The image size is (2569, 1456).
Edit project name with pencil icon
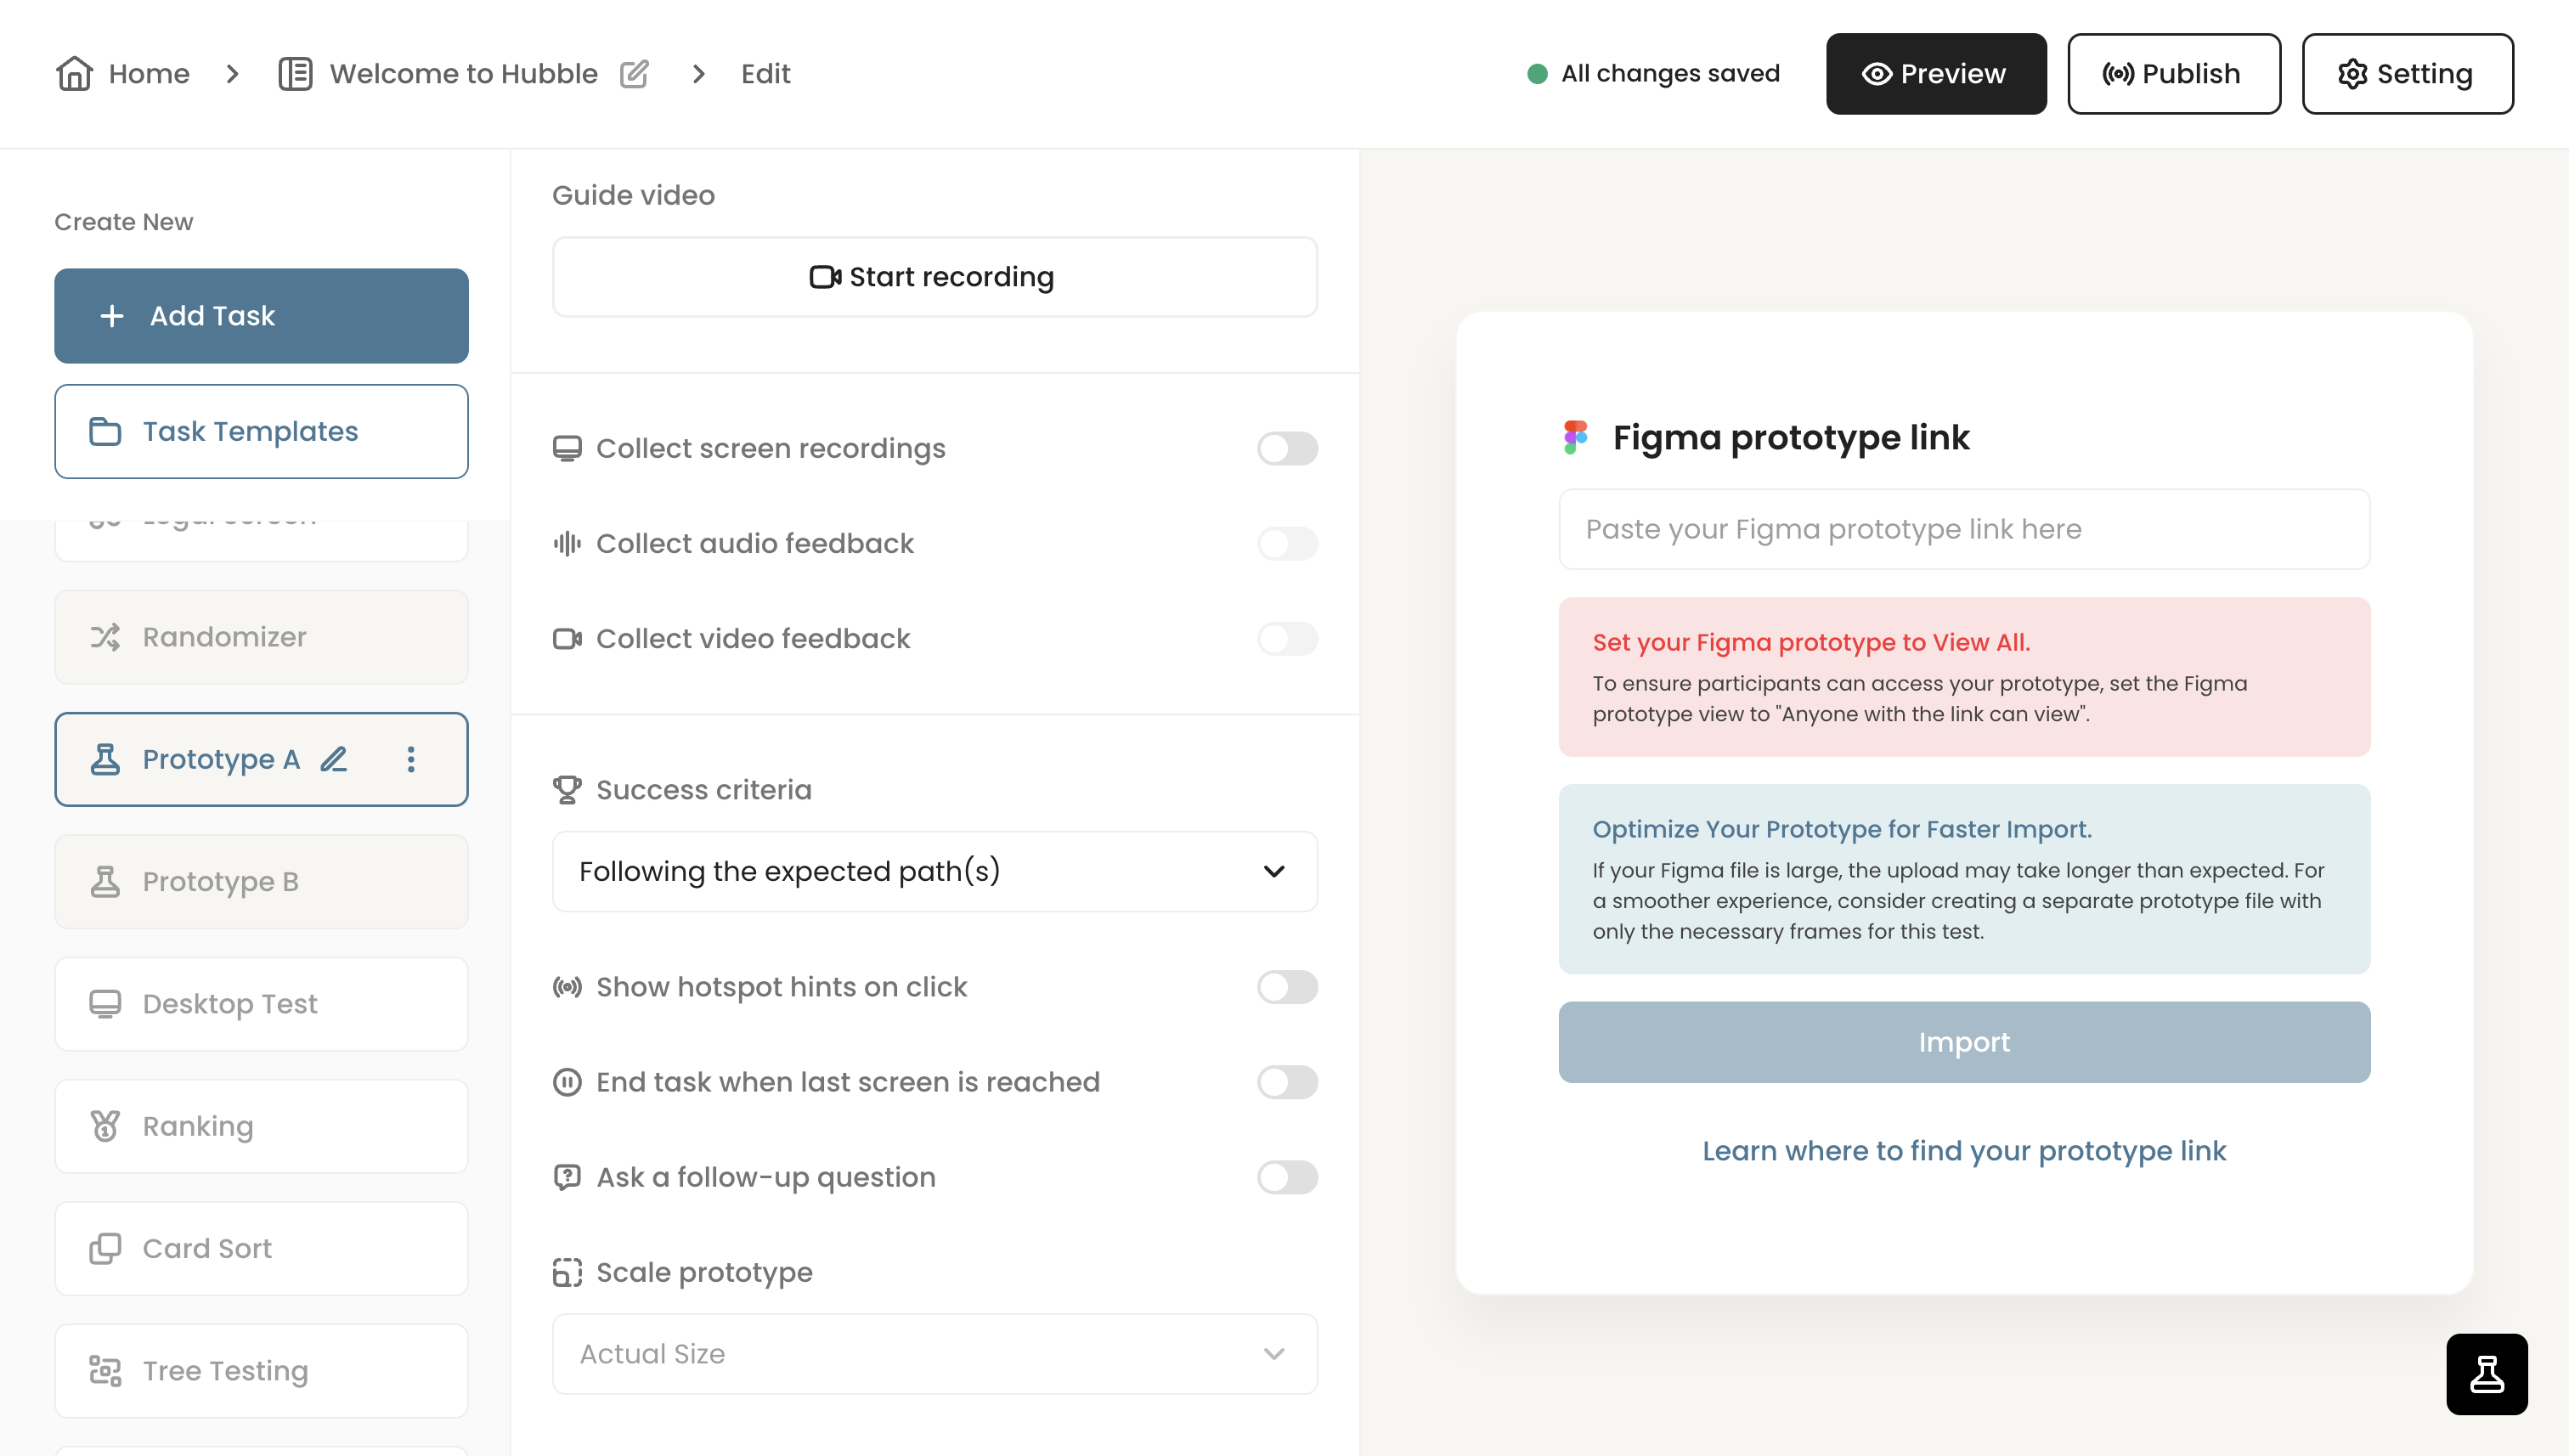pos(634,73)
